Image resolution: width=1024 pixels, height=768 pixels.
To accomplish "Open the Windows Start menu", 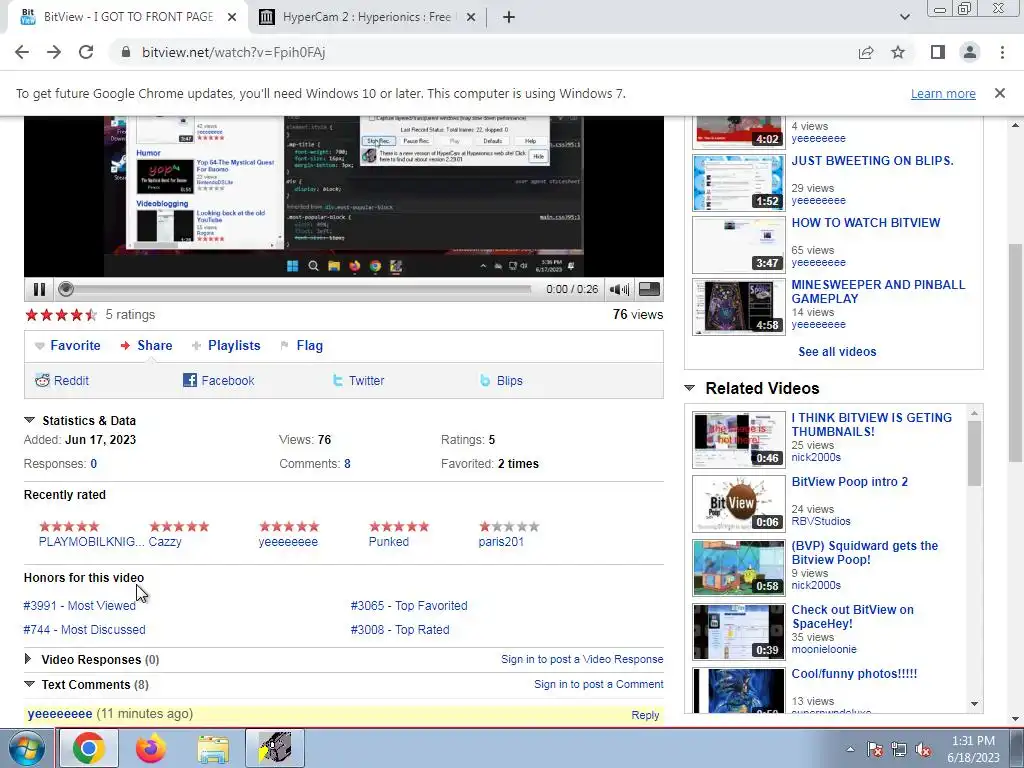I will pyautogui.click(x=26, y=748).
